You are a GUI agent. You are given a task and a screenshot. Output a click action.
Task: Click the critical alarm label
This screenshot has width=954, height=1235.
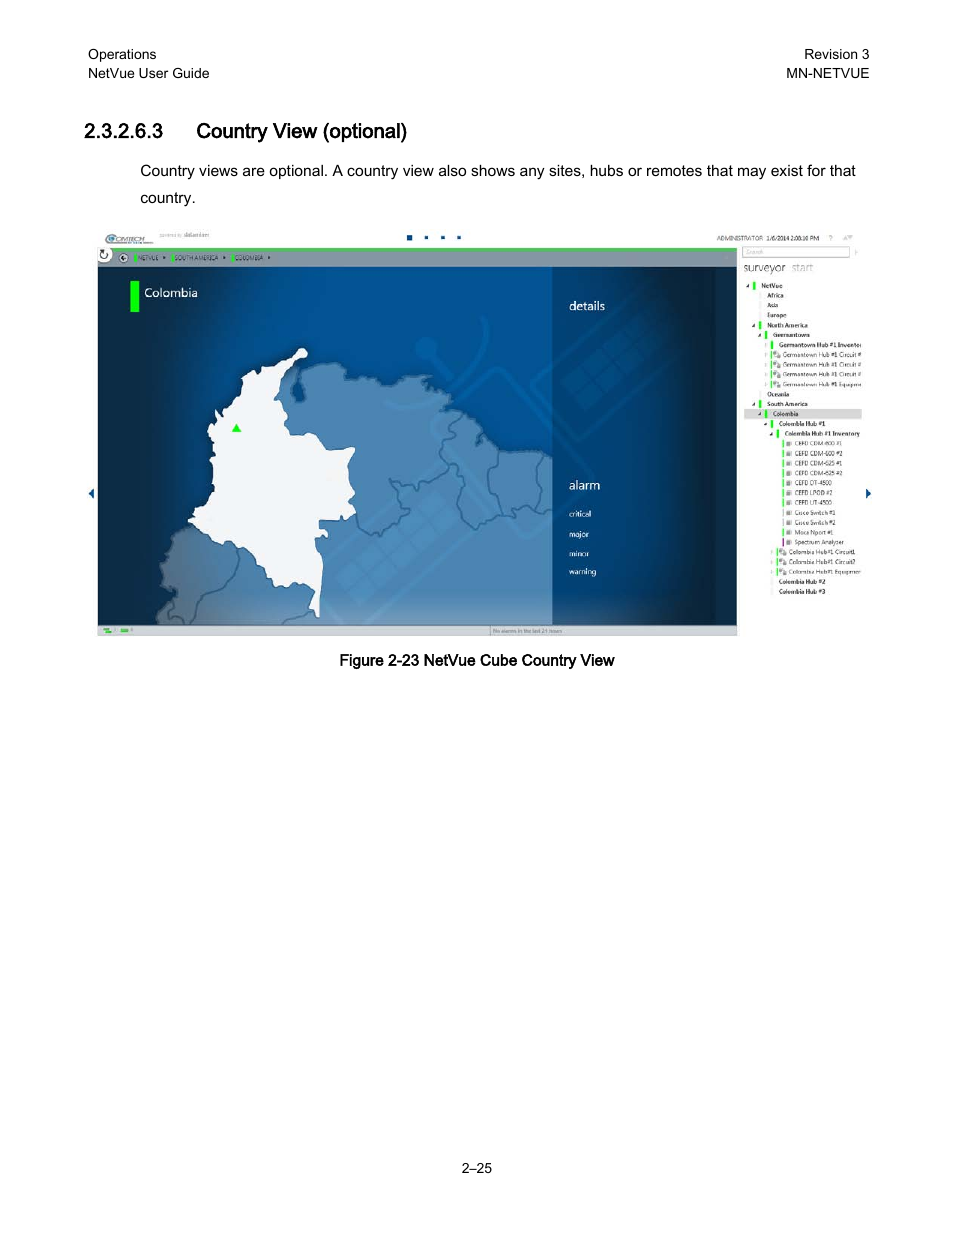click(x=580, y=514)
